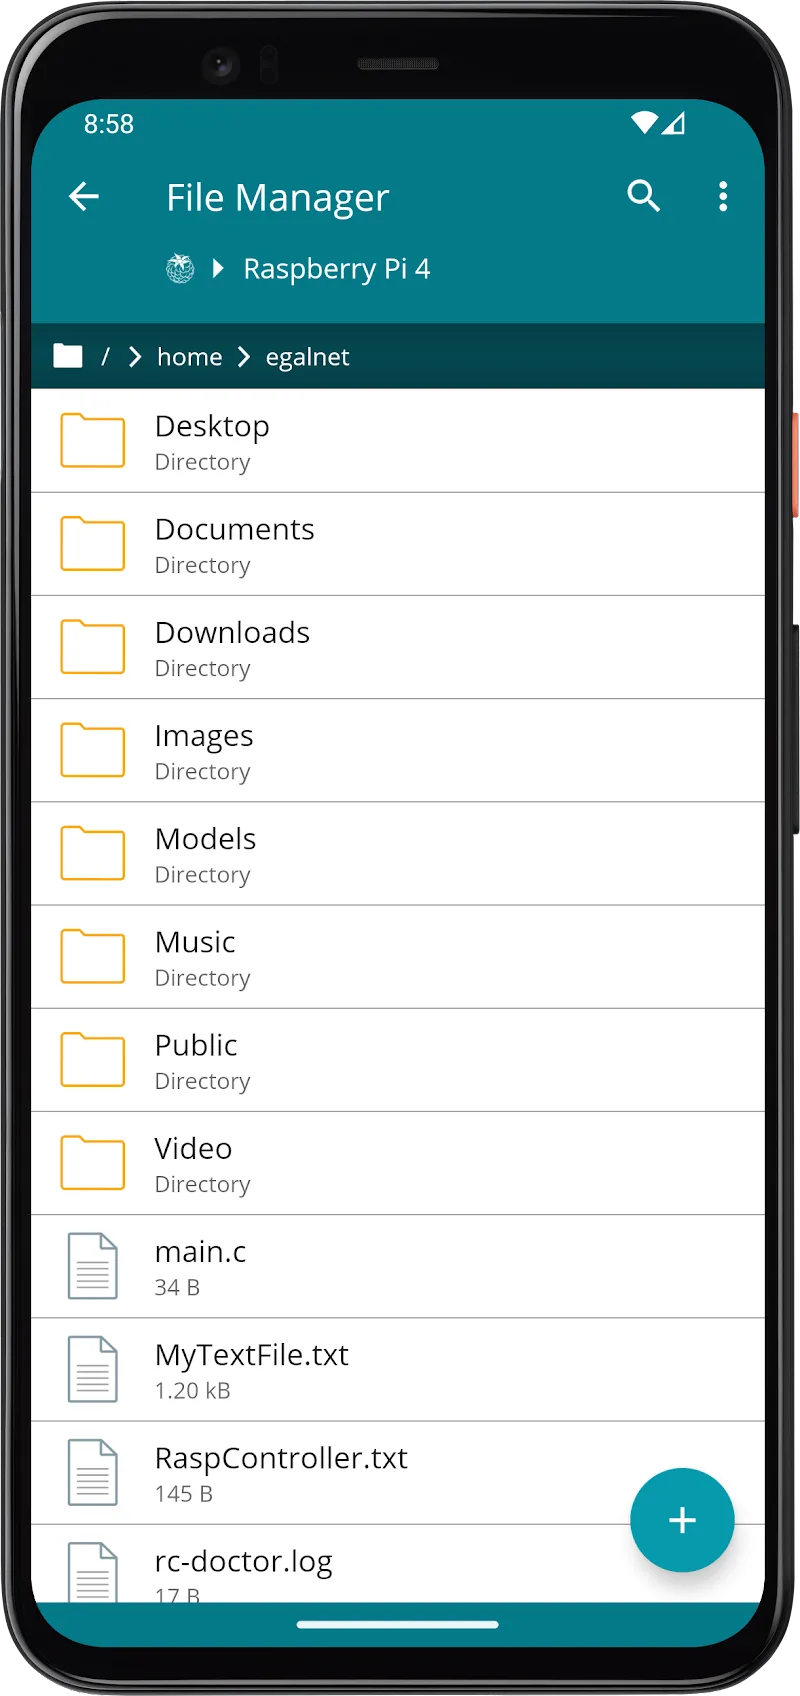This screenshot has width=800, height=1696.
Task: Tap the Desktop folder icon
Action: [x=93, y=441]
